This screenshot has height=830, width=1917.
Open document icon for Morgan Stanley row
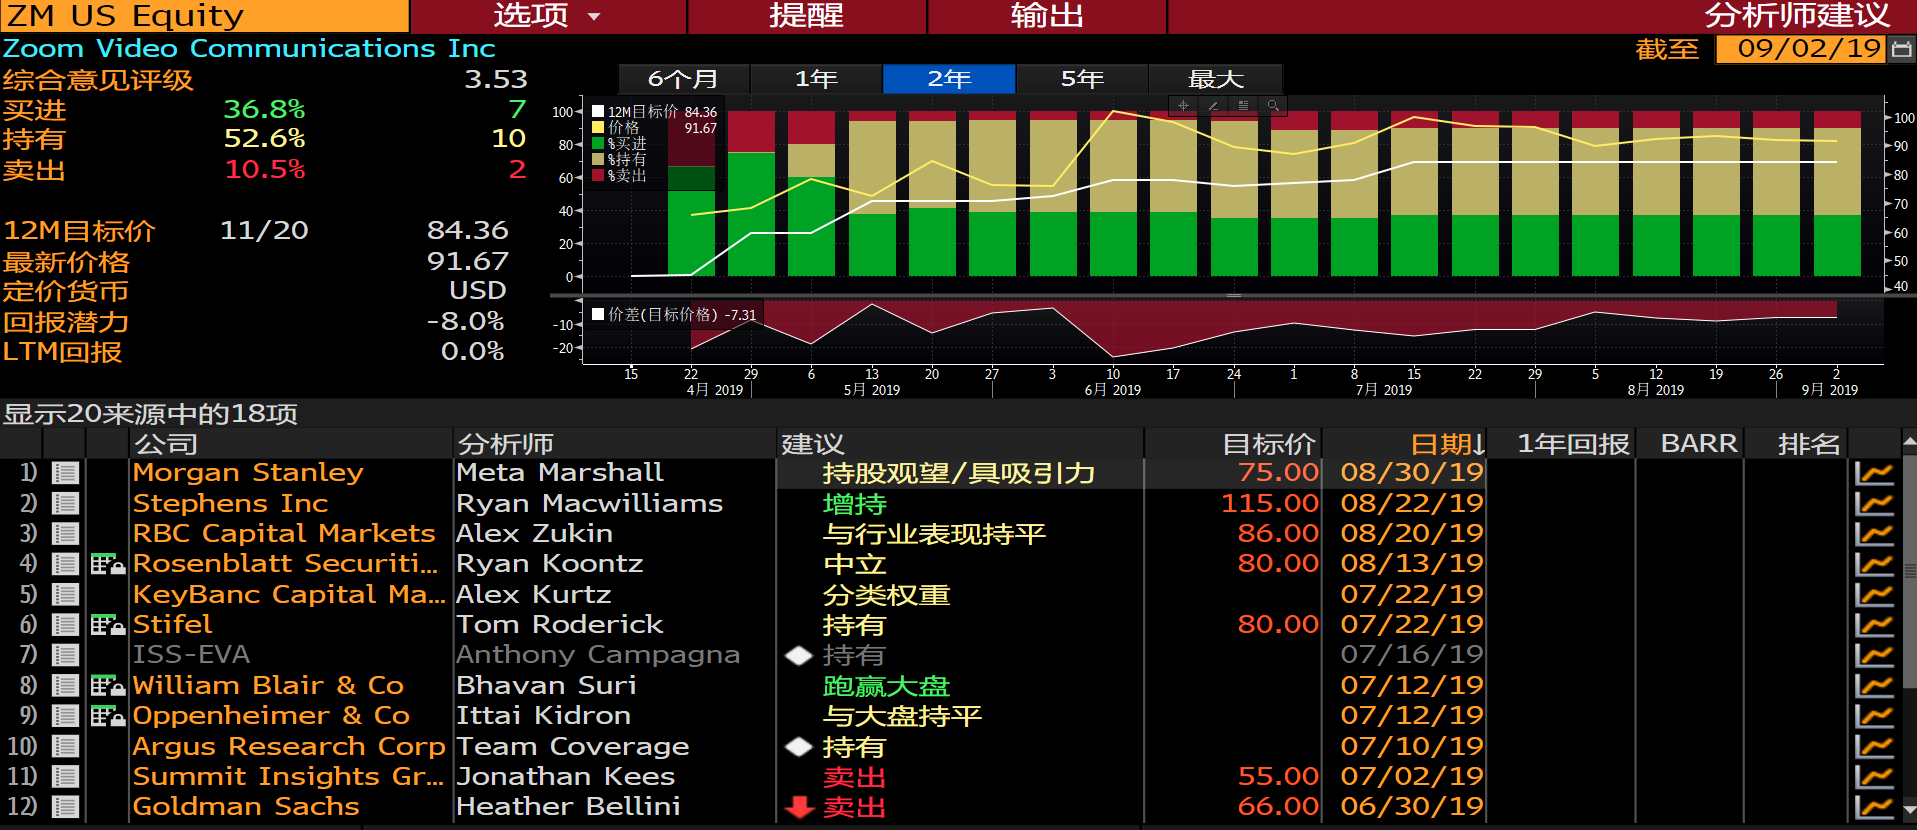66,473
